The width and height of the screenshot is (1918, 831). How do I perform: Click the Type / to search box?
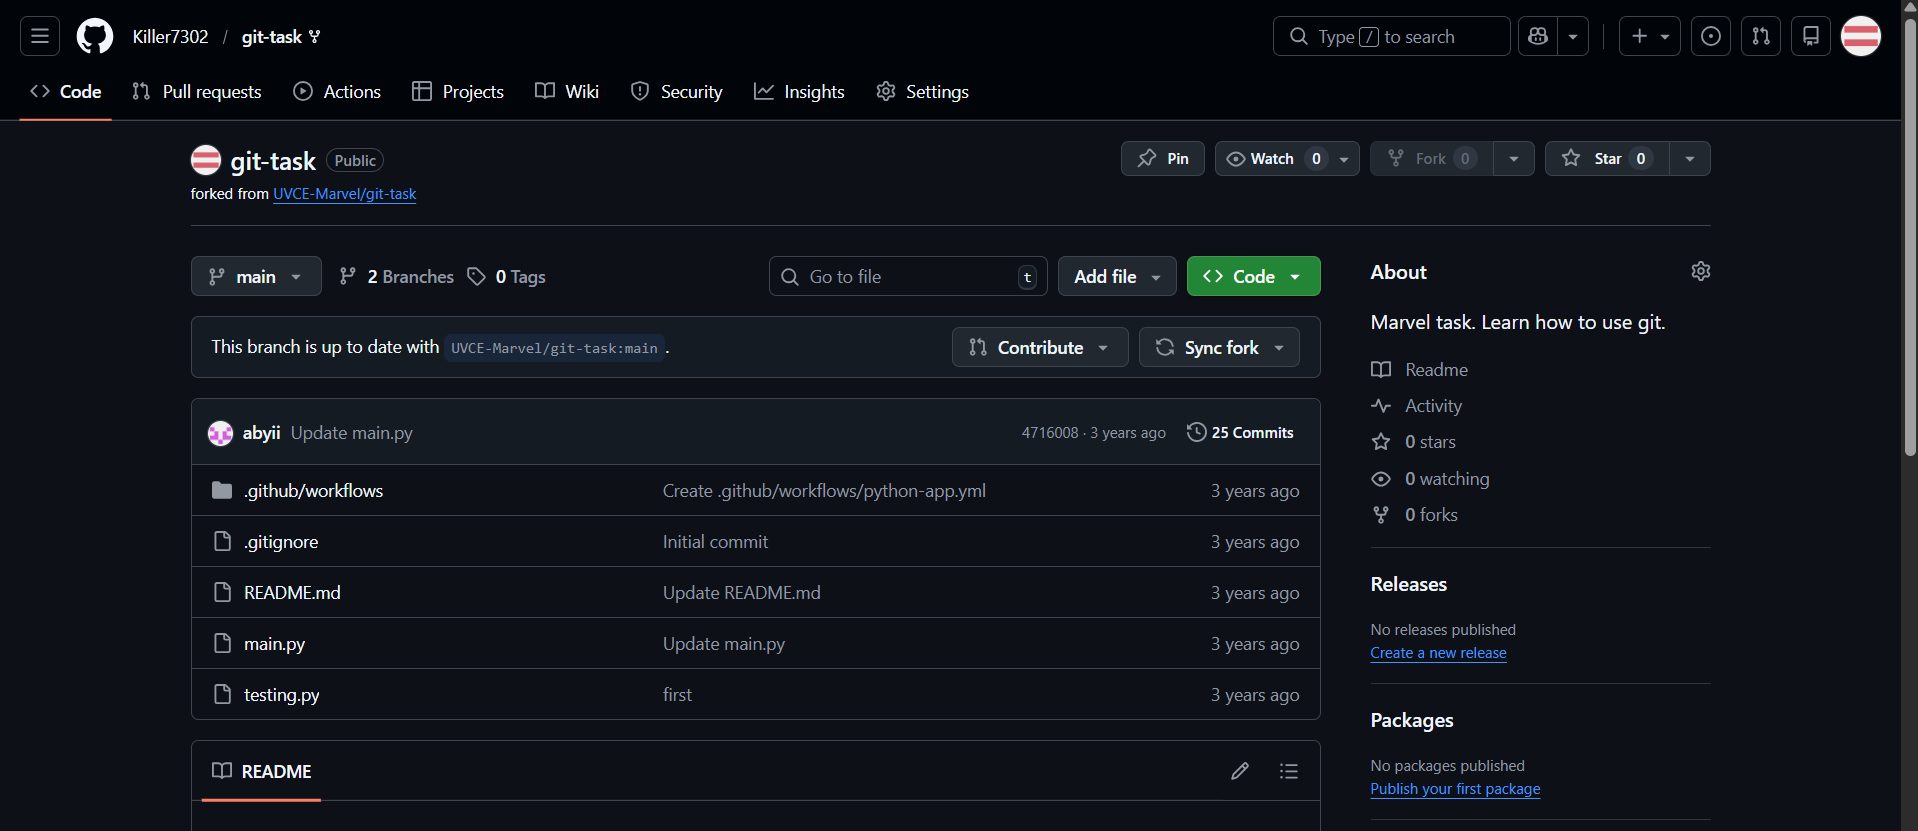point(1391,36)
